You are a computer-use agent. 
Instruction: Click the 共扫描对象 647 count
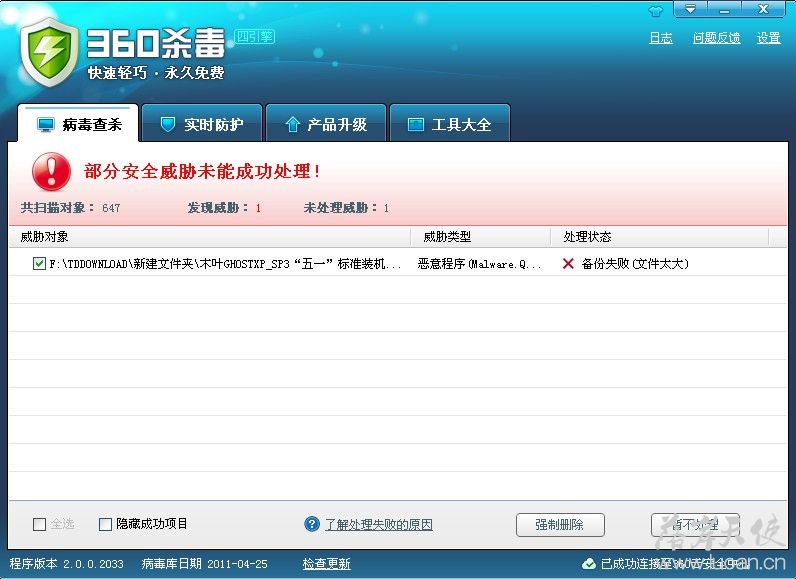[71, 208]
